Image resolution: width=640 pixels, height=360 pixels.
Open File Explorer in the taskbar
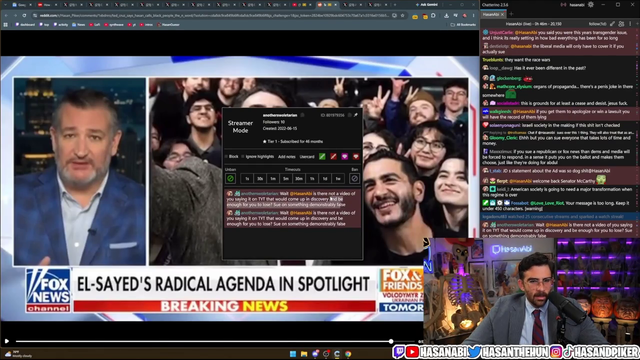[304, 354]
